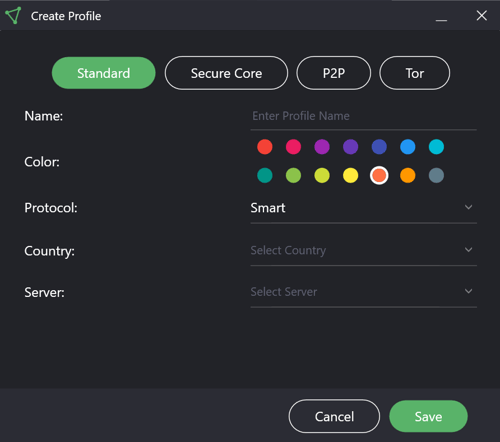The image size is (500, 442).
Task: Select the Tor profile type
Action: pyautogui.click(x=415, y=73)
